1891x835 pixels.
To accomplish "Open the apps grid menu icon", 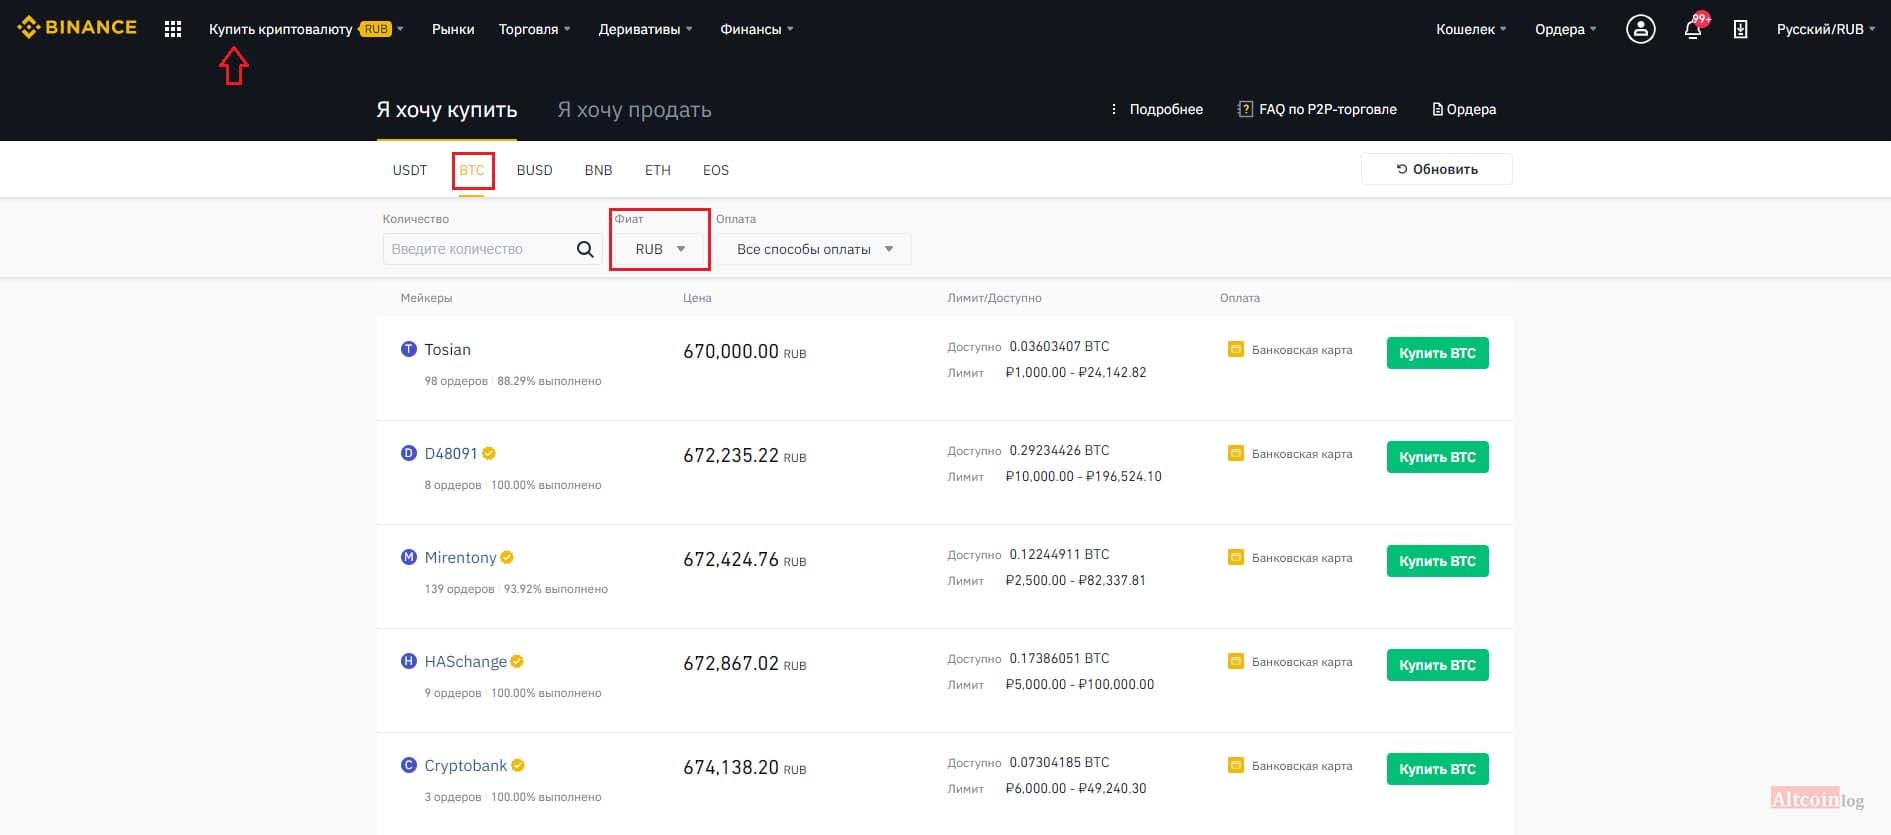I will click(173, 30).
